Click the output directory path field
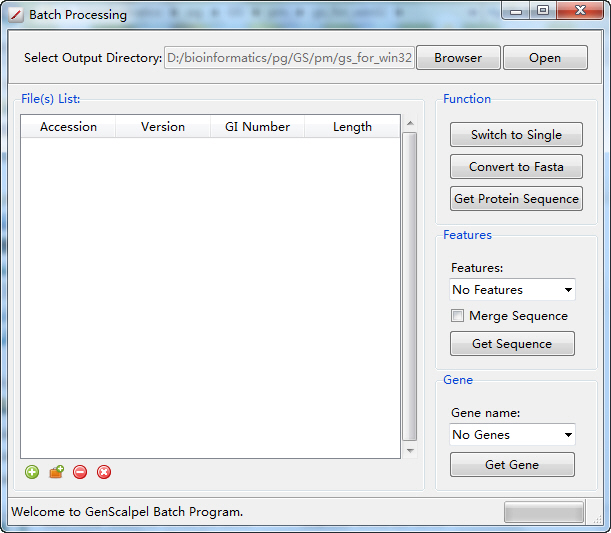The height and width of the screenshot is (533, 611). [289, 58]
